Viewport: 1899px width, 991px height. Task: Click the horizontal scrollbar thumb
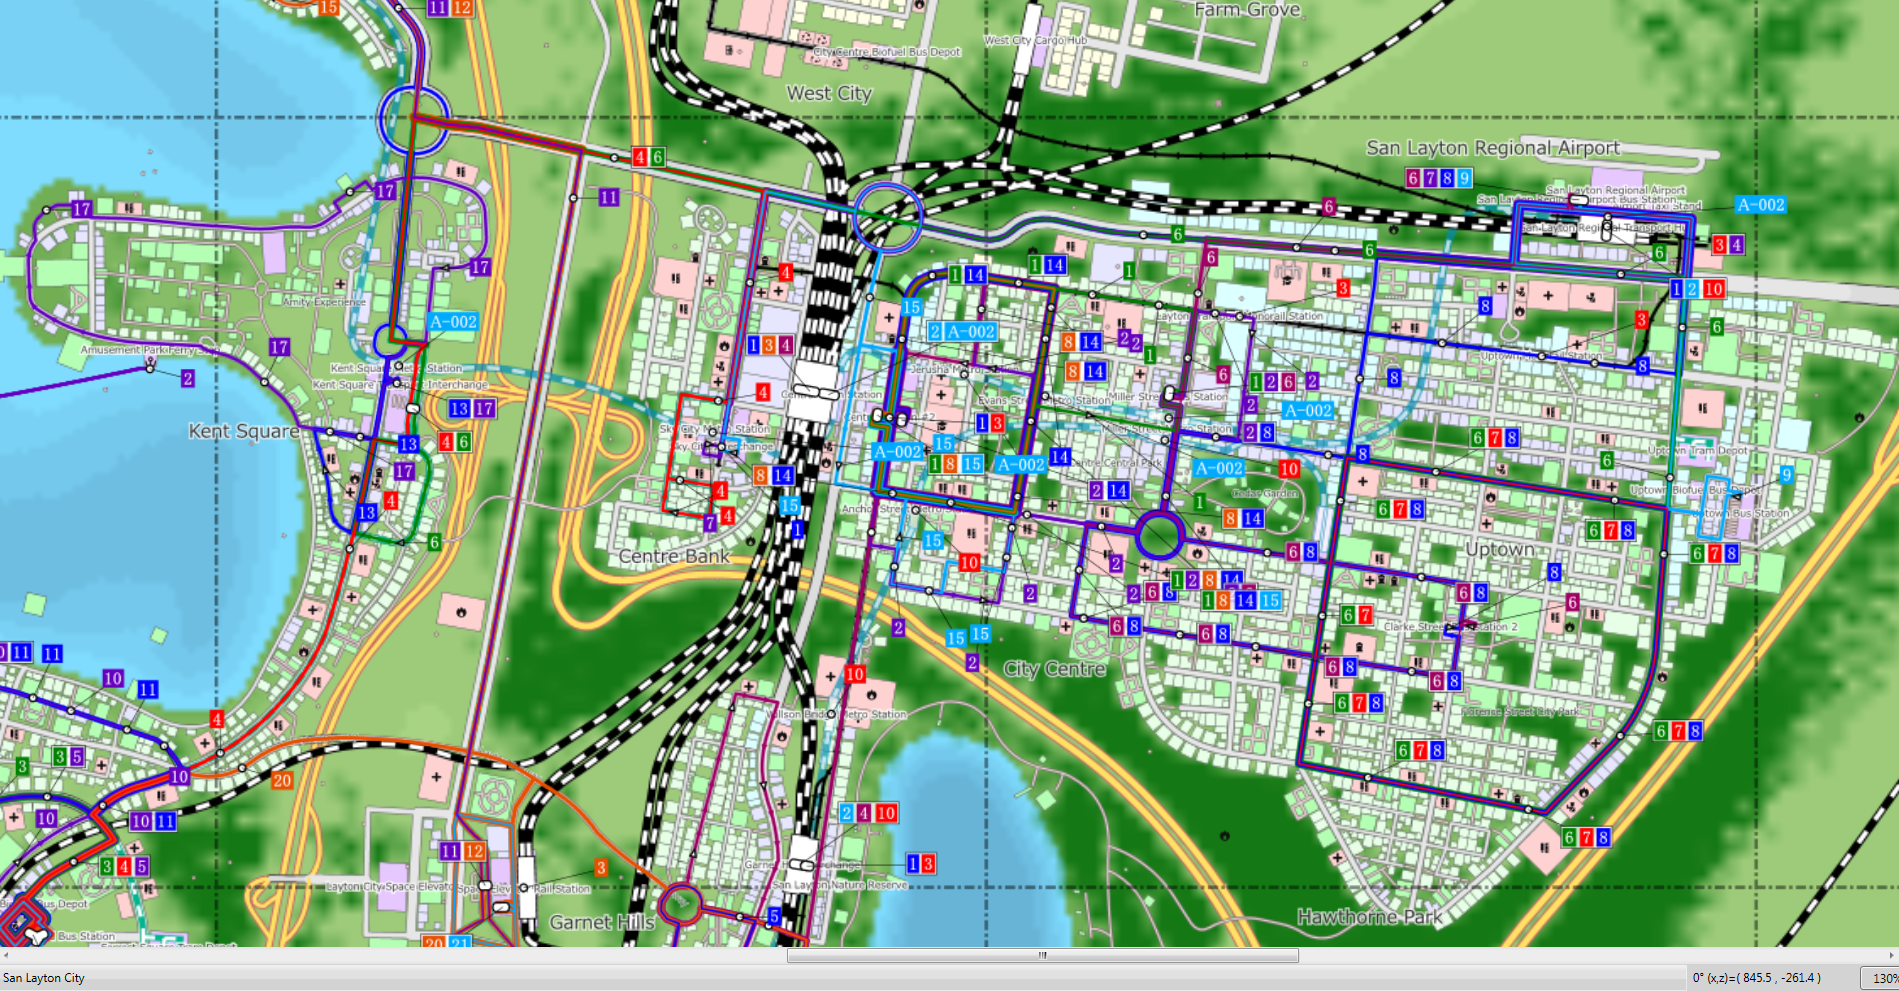coord(1042,955)
